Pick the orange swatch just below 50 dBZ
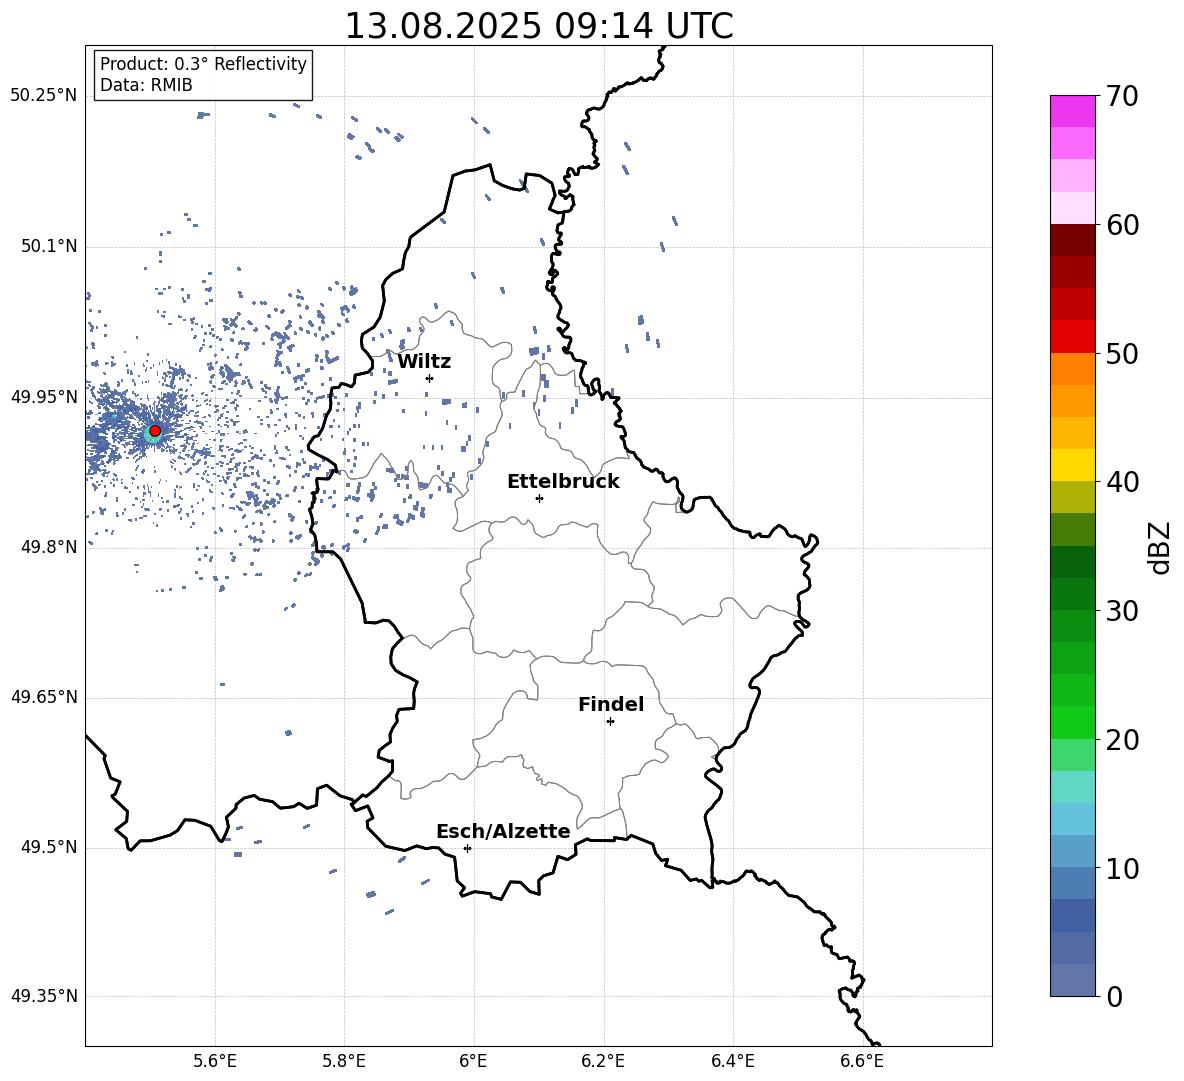 tap(1073, 369)
